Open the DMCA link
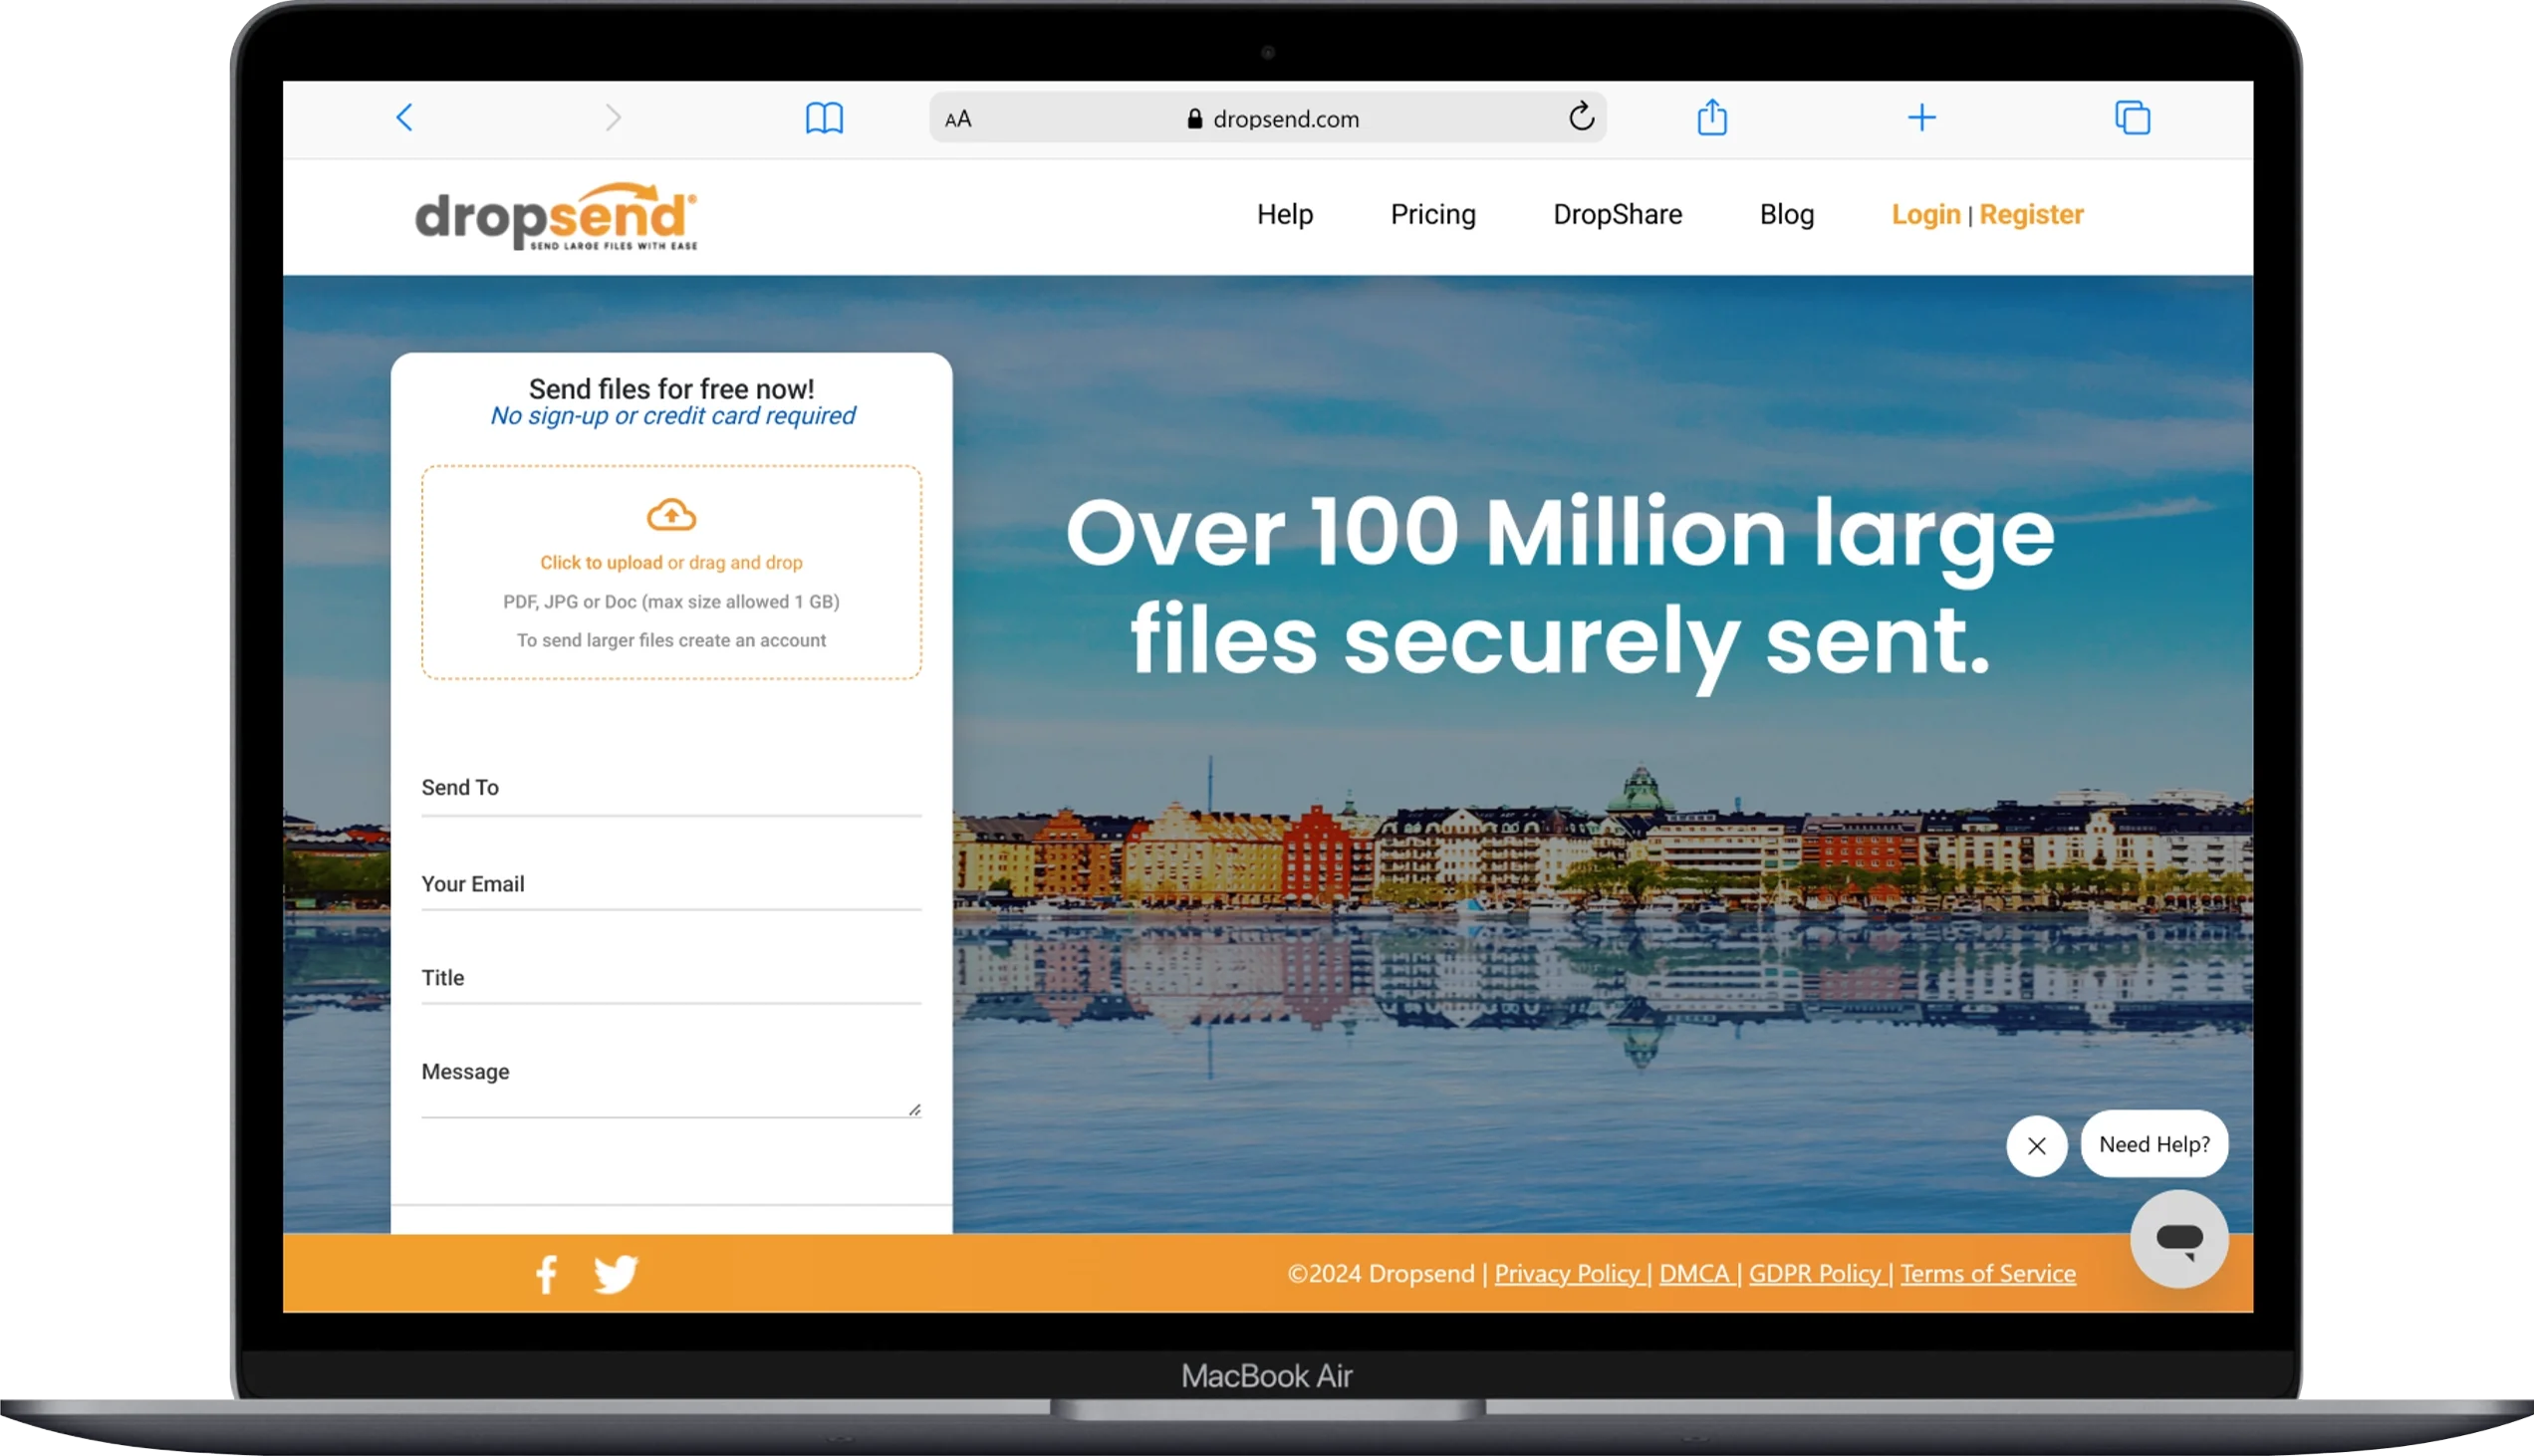This screenshot has width=2534, height=1456. 1694,1274
